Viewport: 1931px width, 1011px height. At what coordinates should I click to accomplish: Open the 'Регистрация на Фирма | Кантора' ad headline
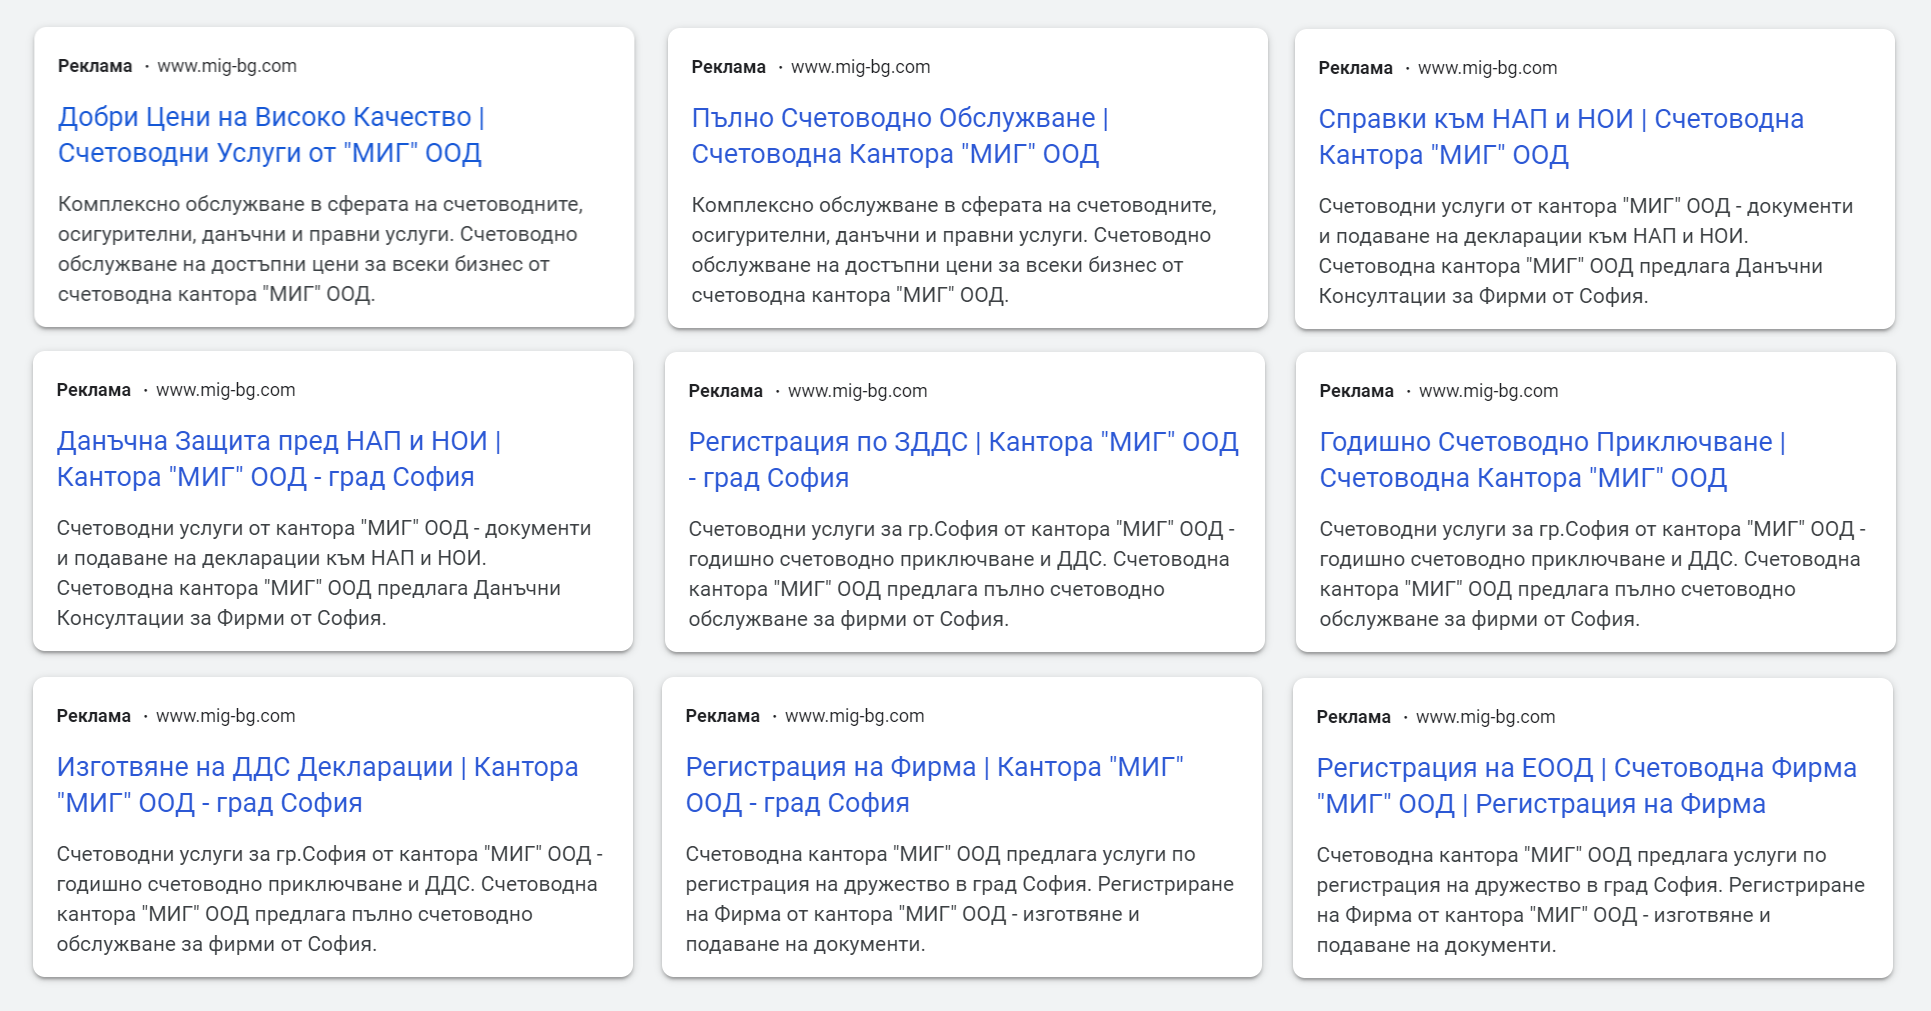[x=935, y=785]
